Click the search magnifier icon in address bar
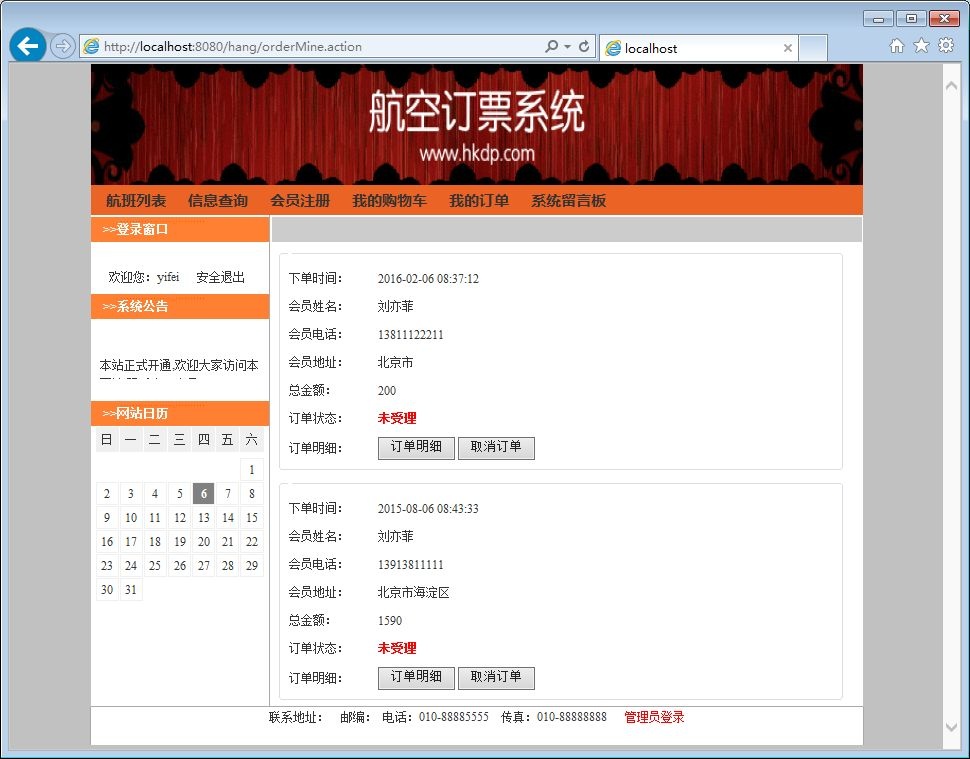 click(551, 46)
